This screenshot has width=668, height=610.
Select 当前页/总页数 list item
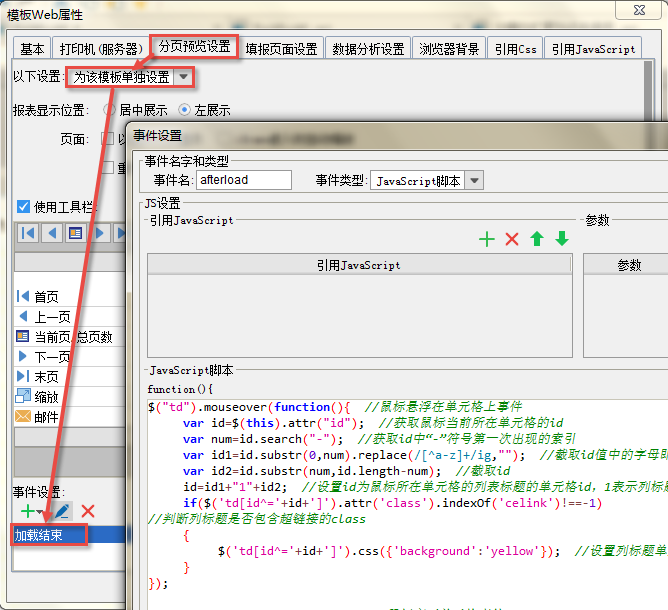point(70,337)
